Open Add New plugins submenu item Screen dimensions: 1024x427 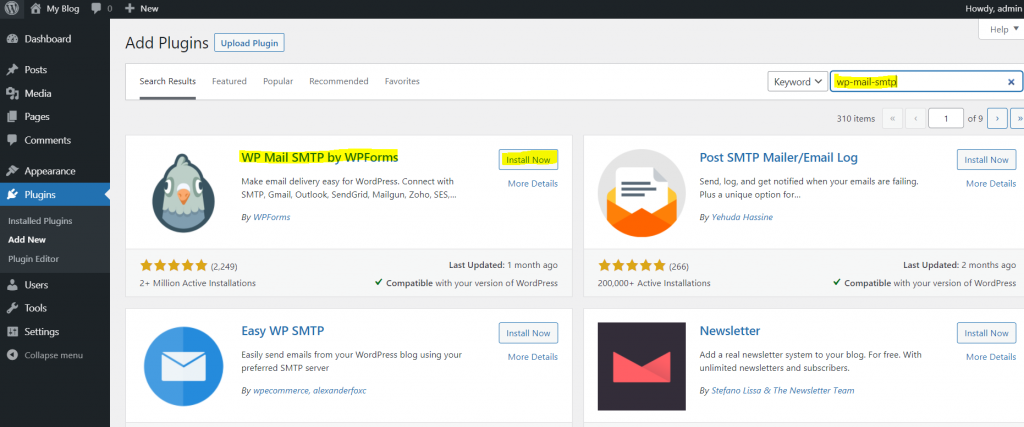pos(27,240)
